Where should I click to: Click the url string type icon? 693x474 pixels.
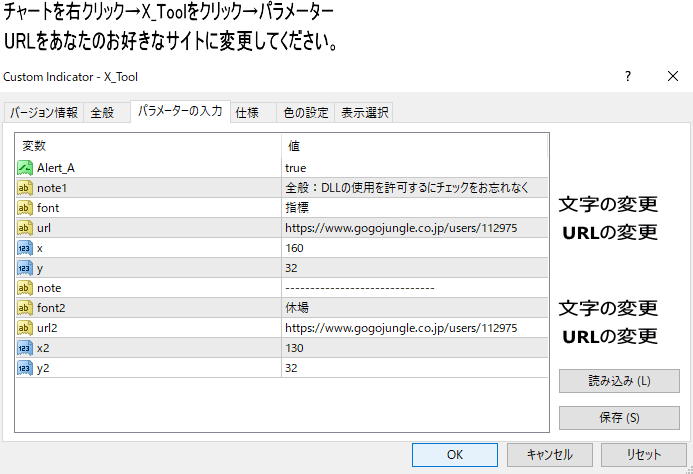(x=26, y=228)
